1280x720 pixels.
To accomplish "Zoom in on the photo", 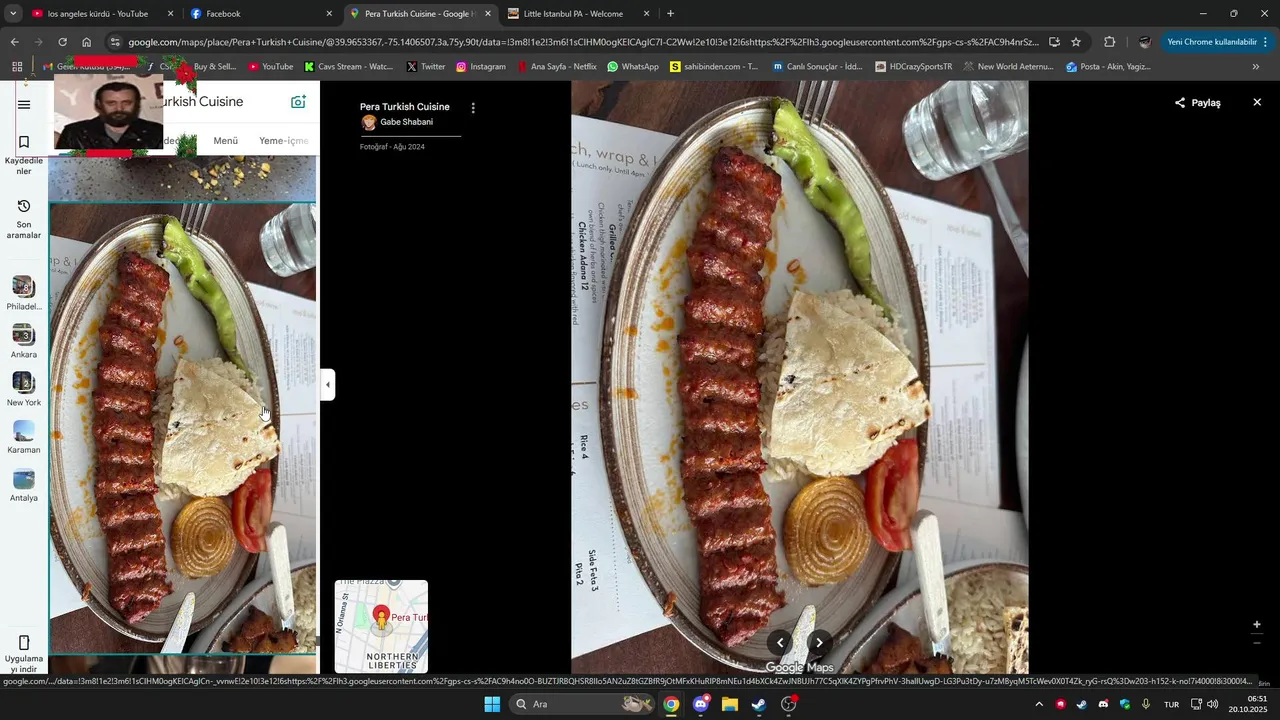I will click(x=1257, y=625).
